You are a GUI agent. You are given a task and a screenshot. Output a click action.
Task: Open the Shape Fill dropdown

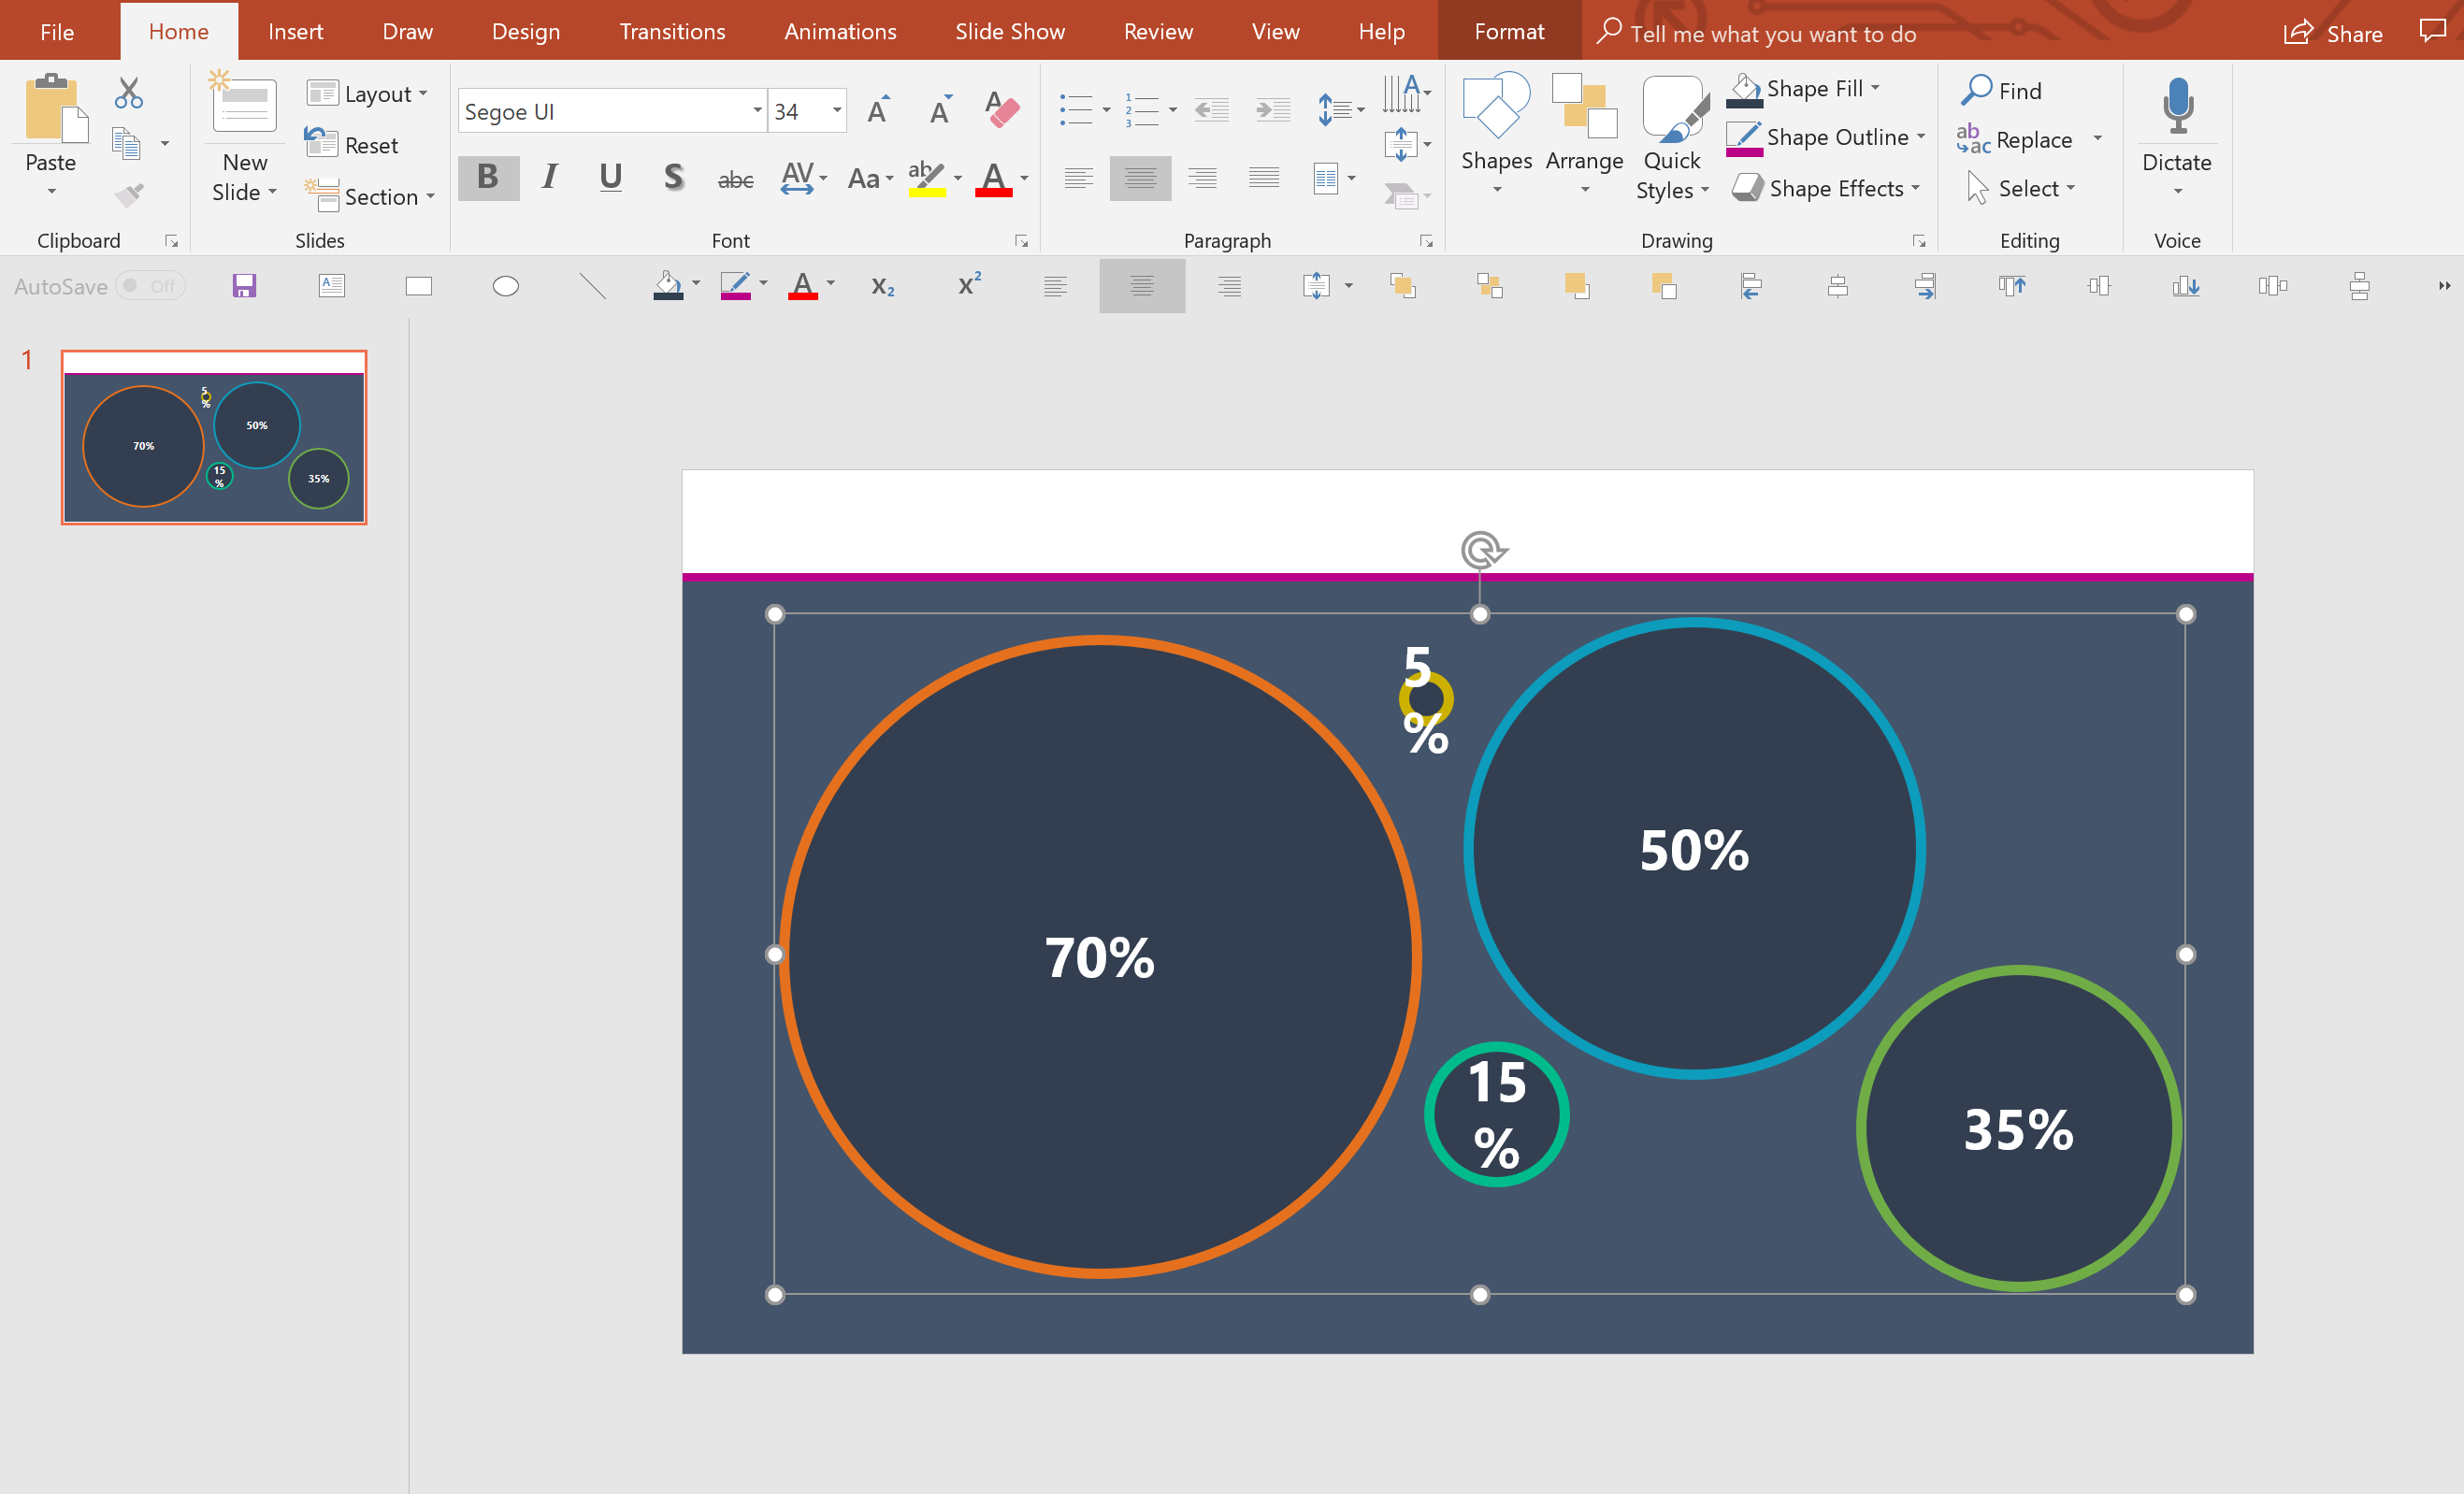point(1876,88)
